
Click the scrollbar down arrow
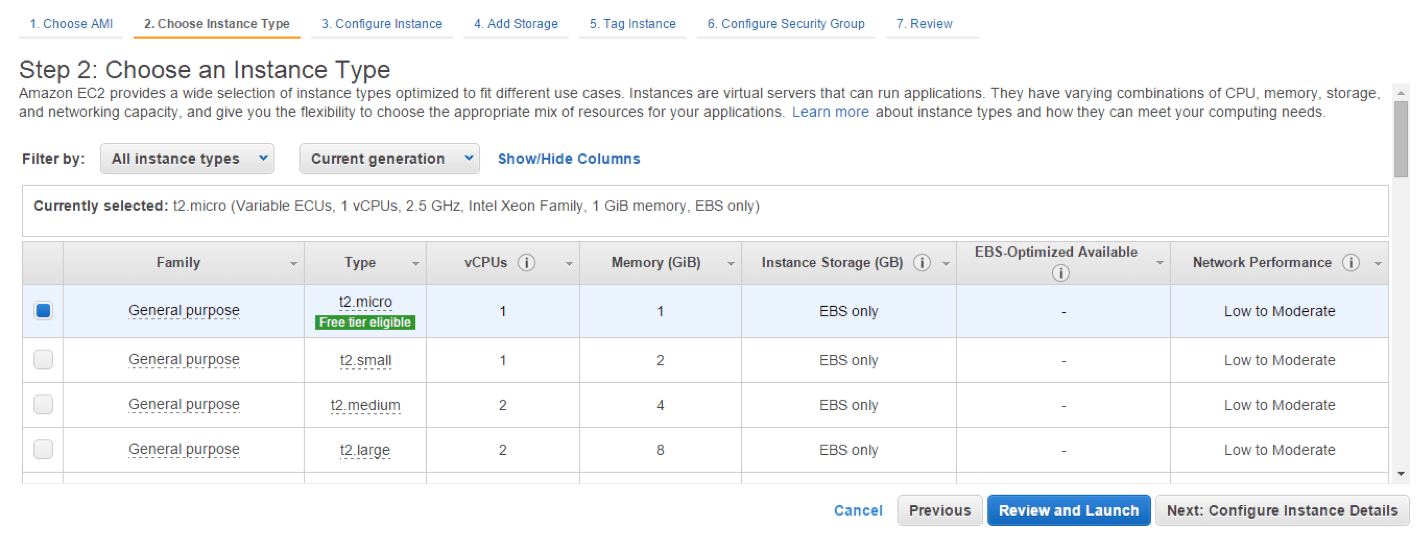pos(1401,474)
